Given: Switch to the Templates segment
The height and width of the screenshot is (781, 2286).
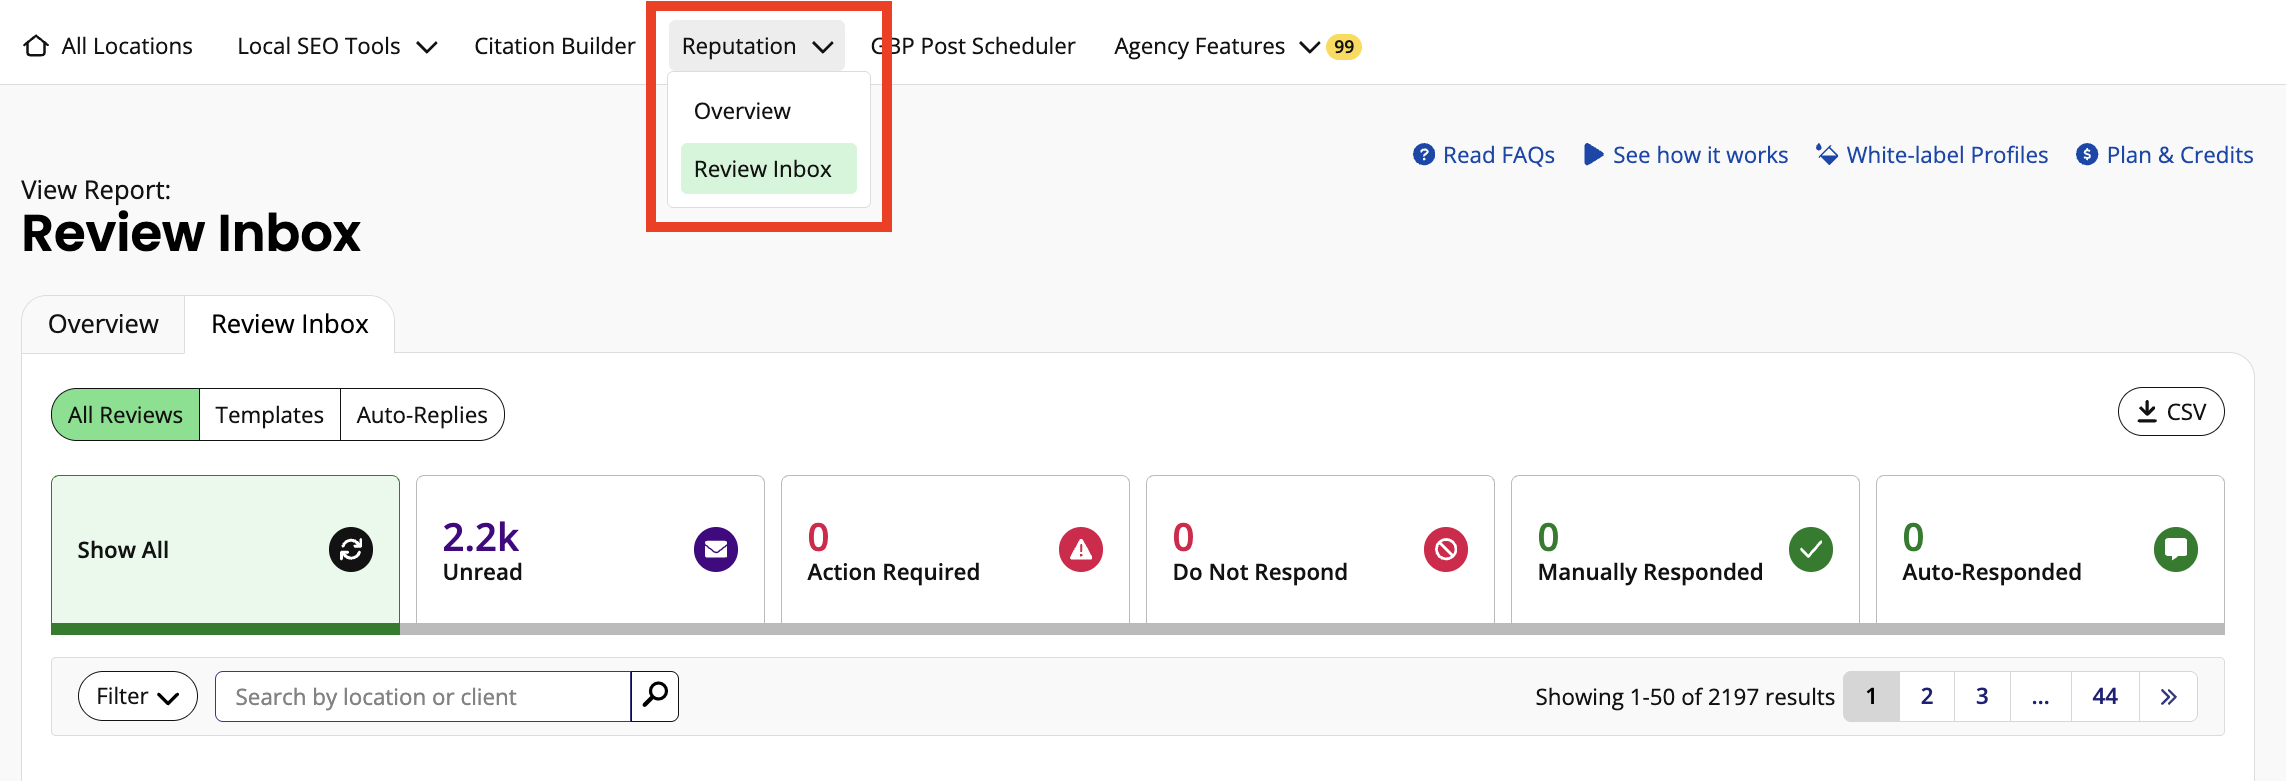Looking at the screenshot, I should pyautogui.click(x=270, y=415).
